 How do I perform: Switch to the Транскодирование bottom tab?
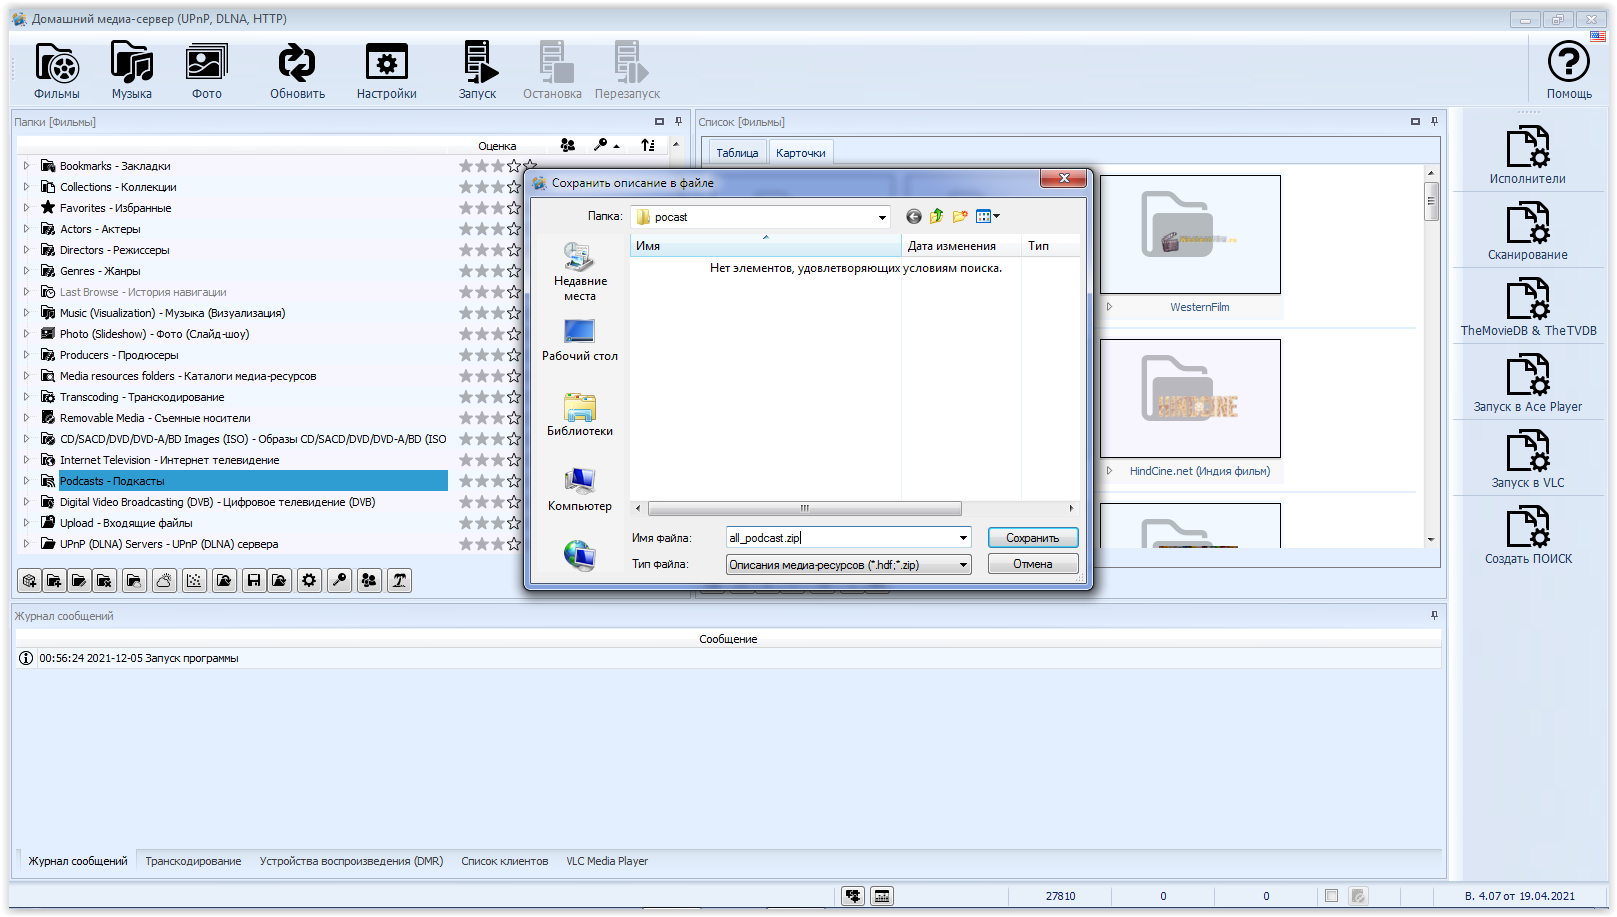pos(193,861)
